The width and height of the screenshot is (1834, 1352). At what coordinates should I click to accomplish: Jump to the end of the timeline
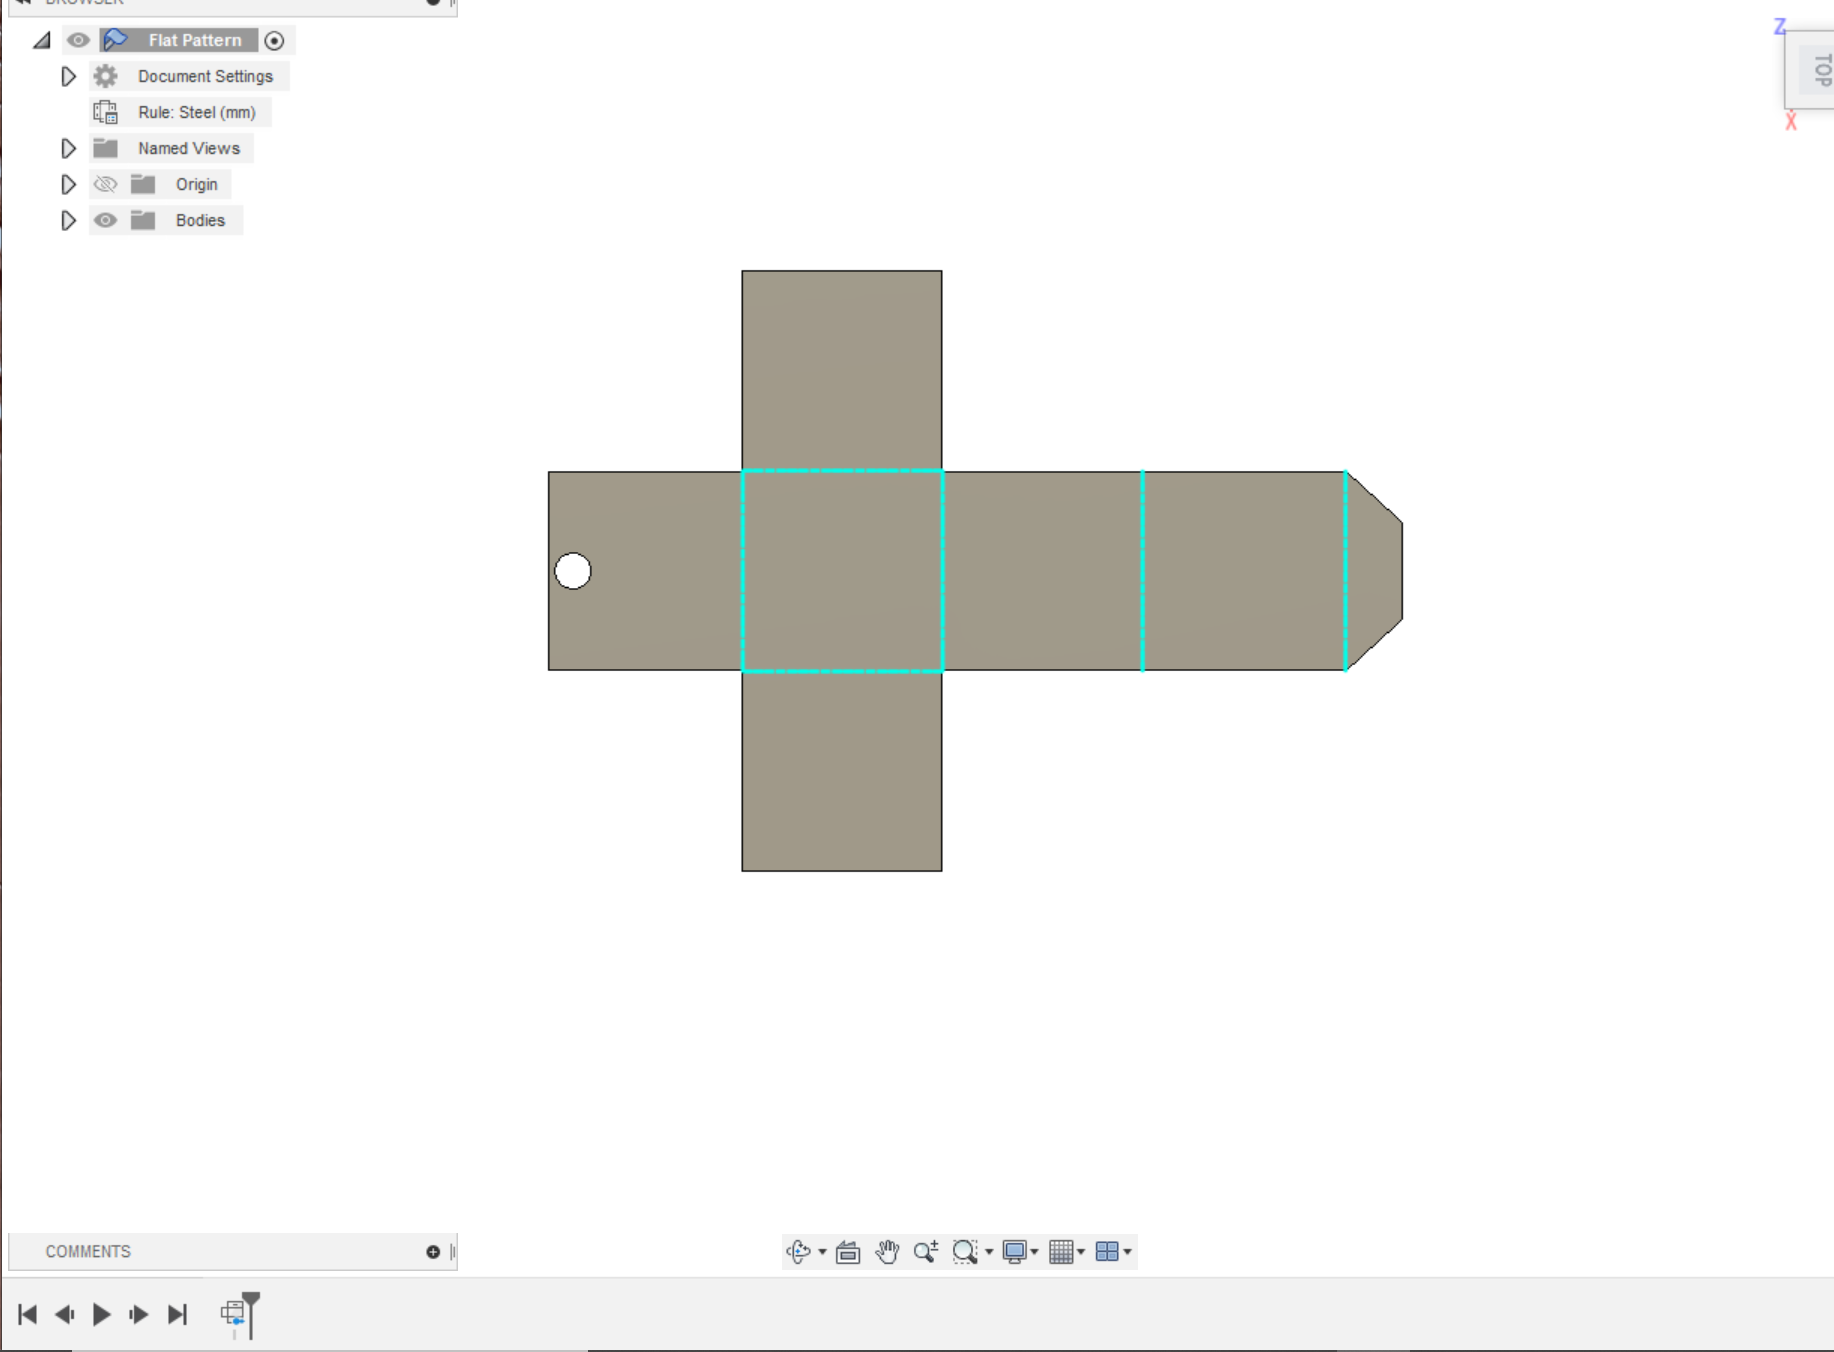(179, 1315)
